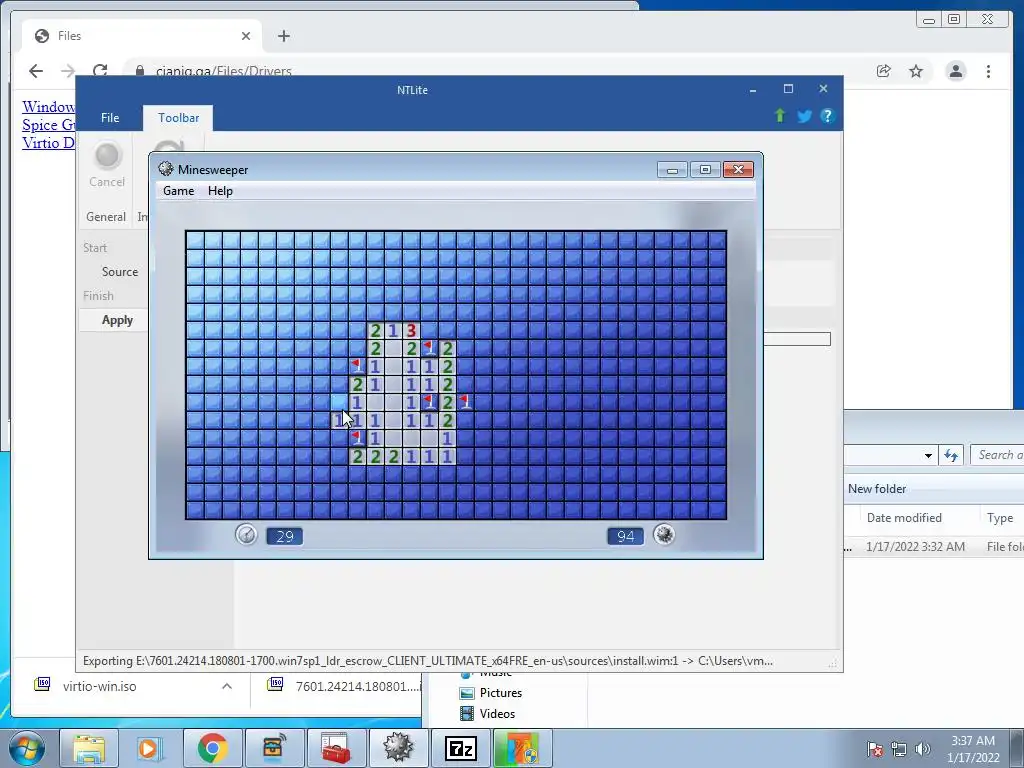Select Apply in the NTLite sidebar

point(117,320)
